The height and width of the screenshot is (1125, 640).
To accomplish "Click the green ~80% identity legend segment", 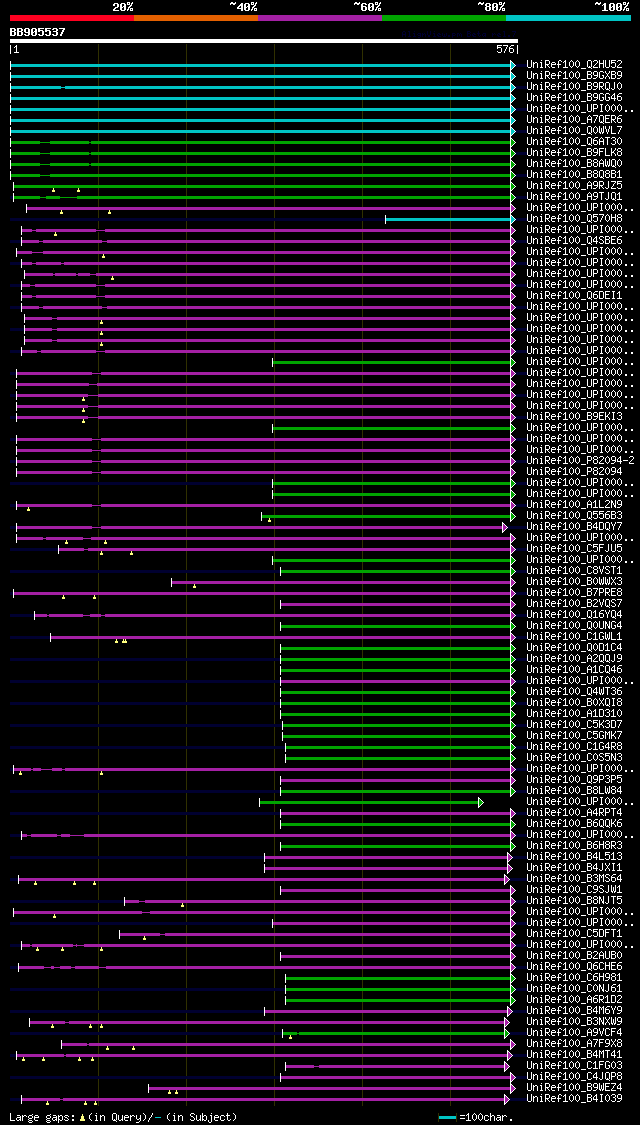I will [x=444, y=17].
